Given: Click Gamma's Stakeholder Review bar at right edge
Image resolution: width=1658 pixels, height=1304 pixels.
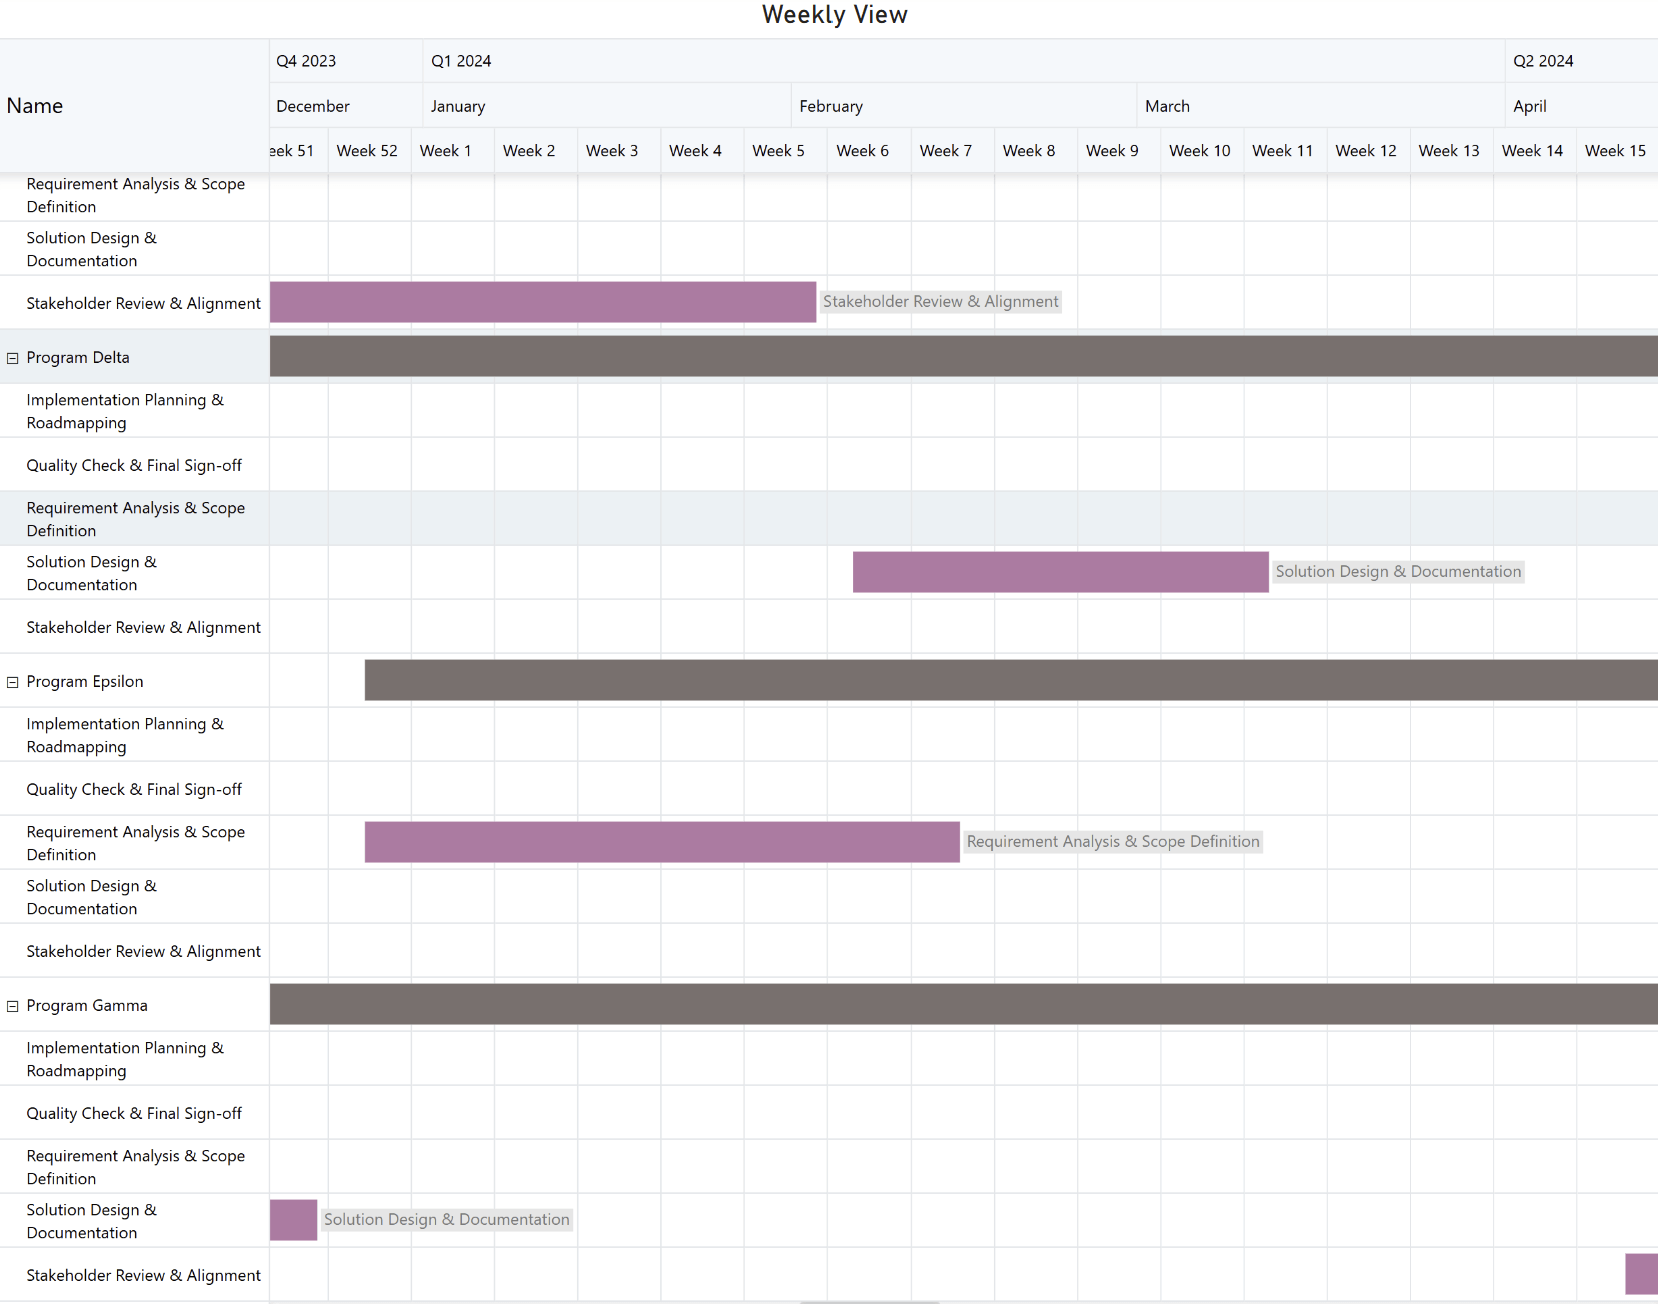Looking at the screenshot, I should (1641, 1274).
